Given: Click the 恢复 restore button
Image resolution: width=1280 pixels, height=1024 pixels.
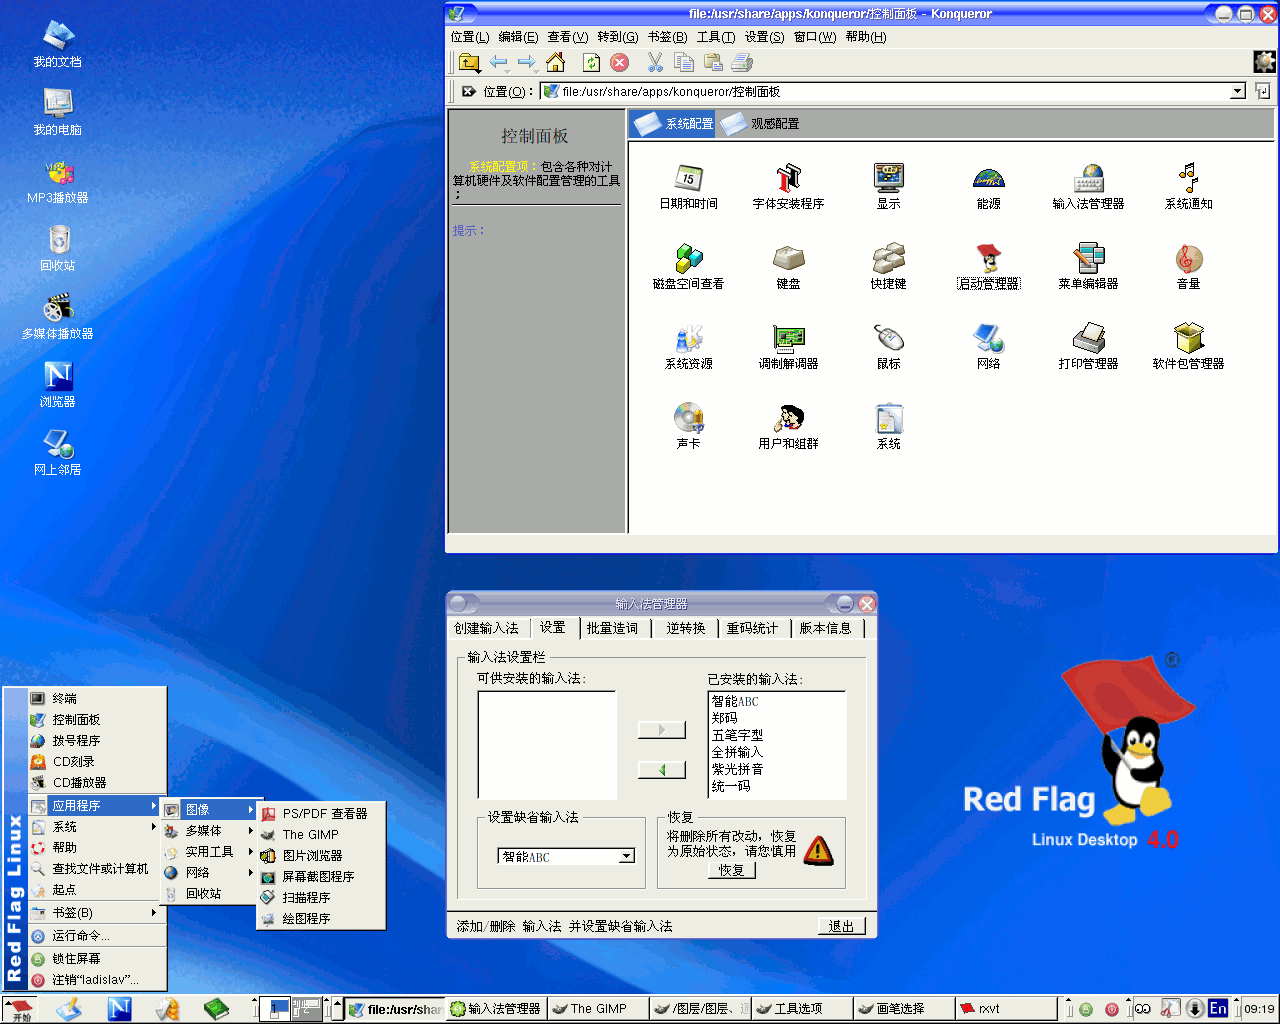Looking at the screenshot, I should pyautogui.click(x=731, y=870).
